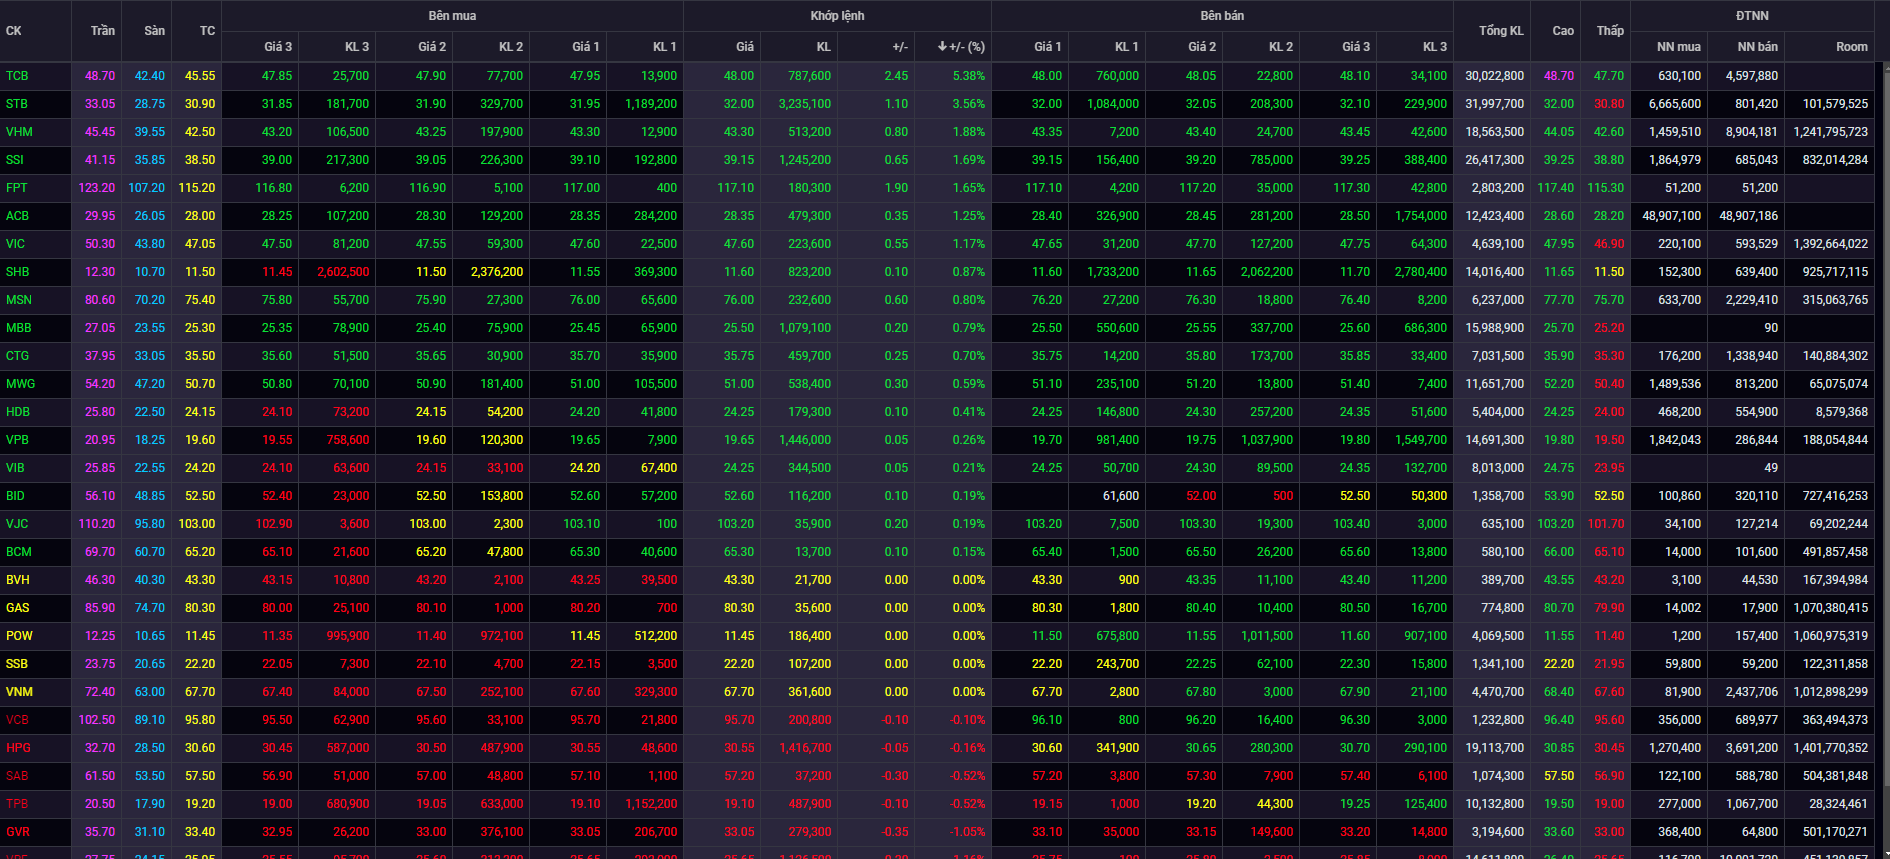Open the VPB ticker symbol
The image size is (1890, 859).
[x=17, y=440]
